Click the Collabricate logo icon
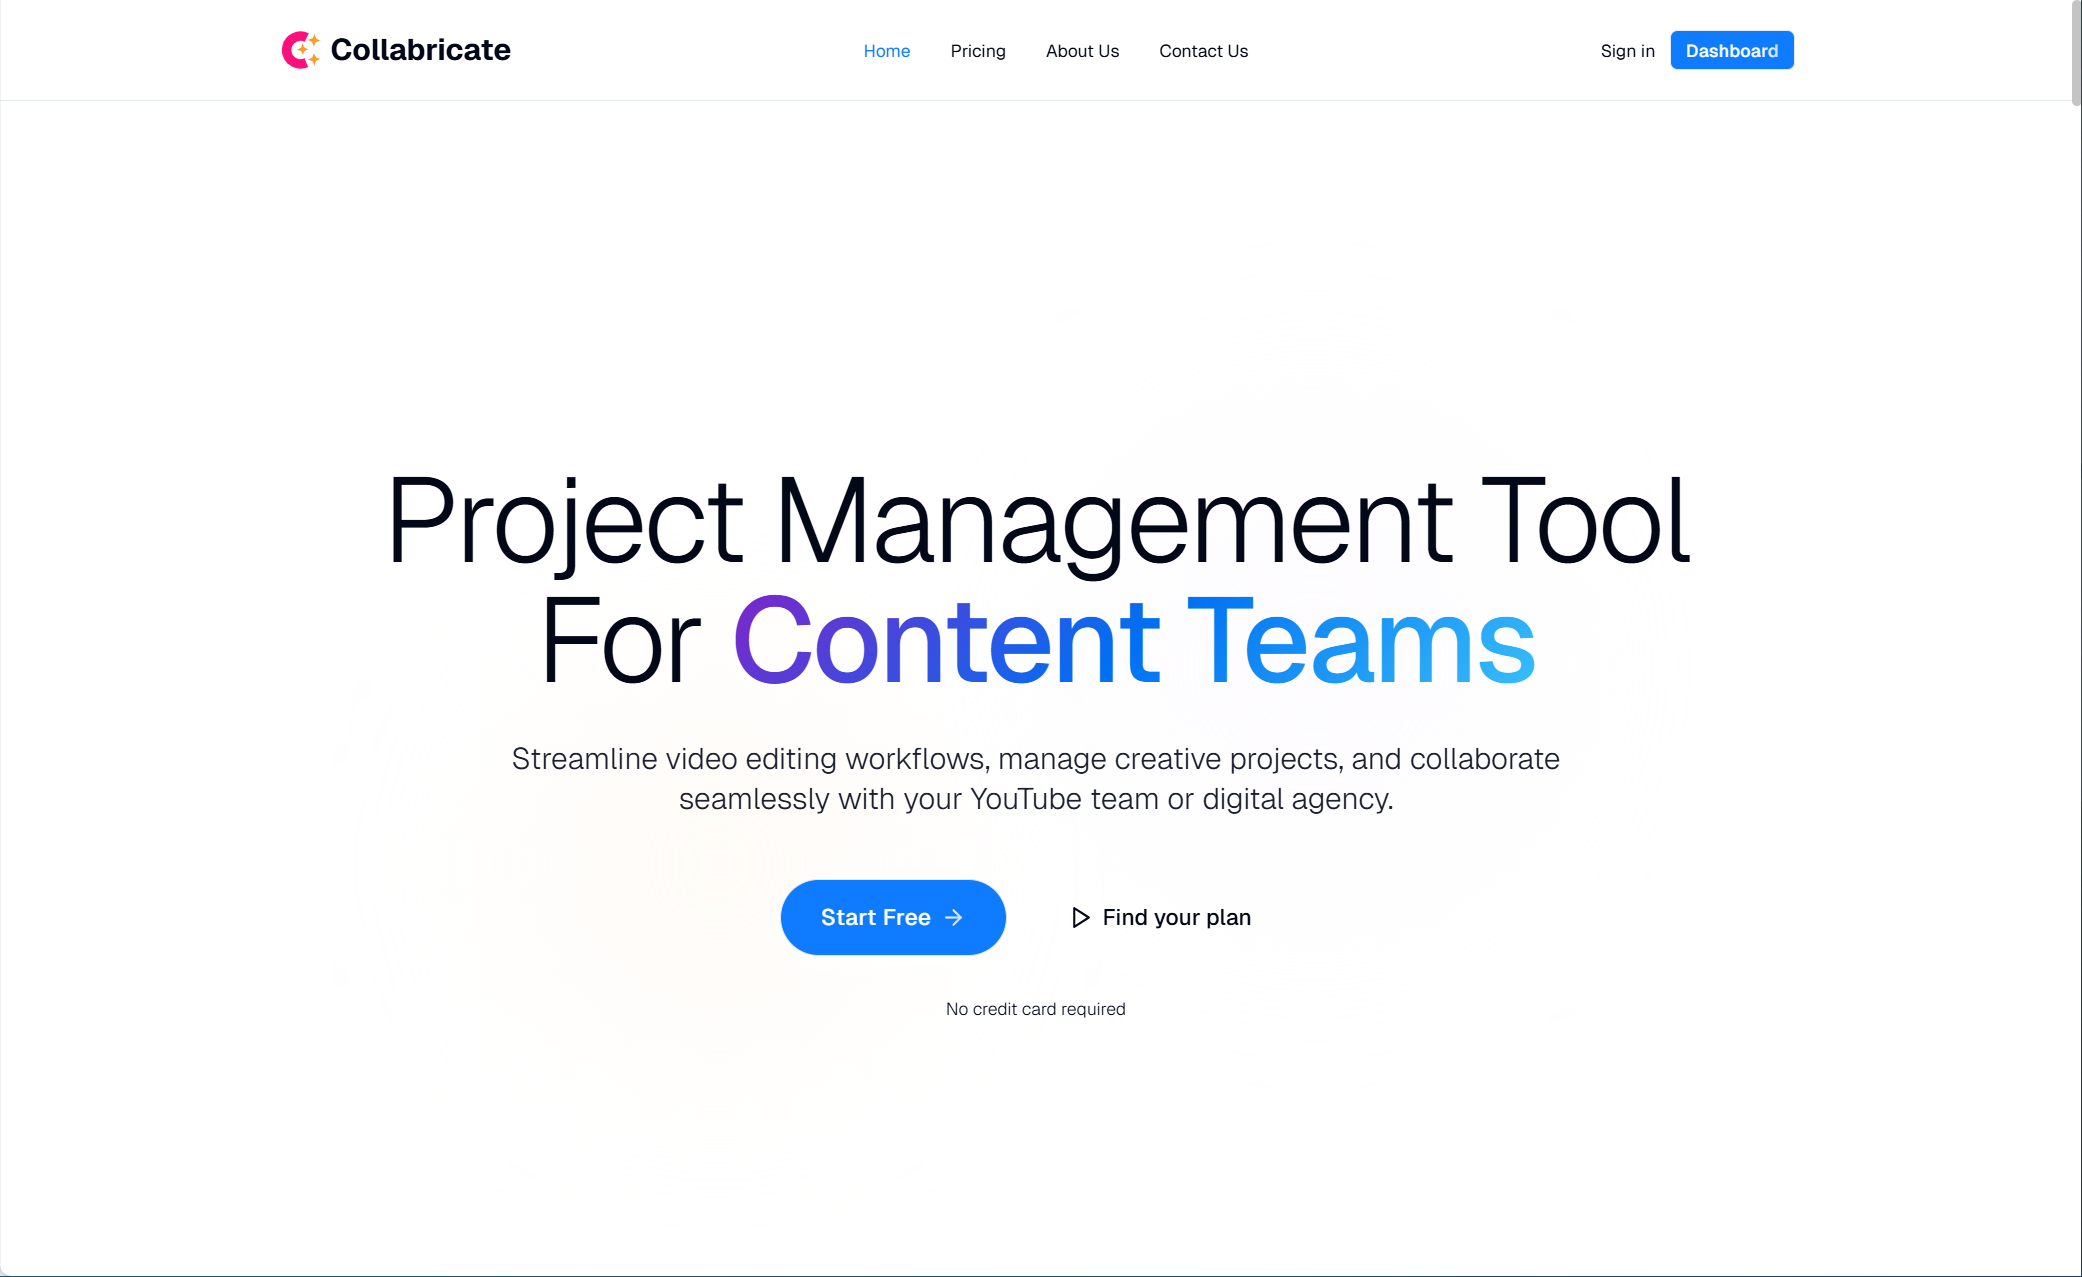The image size is (2082, 1277). 301,50
